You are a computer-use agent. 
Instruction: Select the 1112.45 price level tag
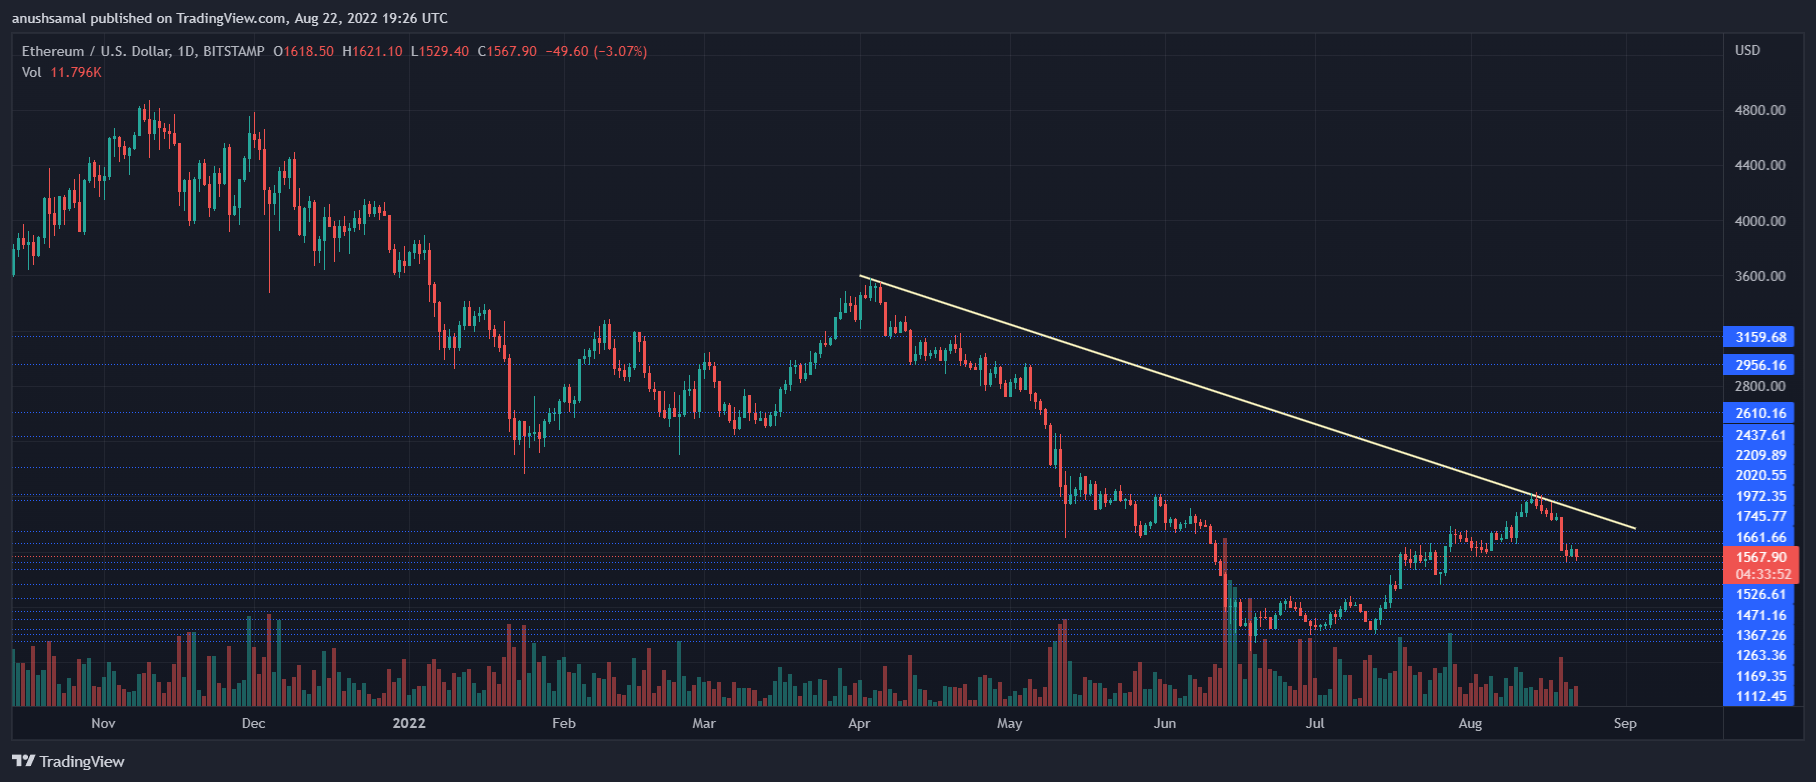tap(1759, 696)
